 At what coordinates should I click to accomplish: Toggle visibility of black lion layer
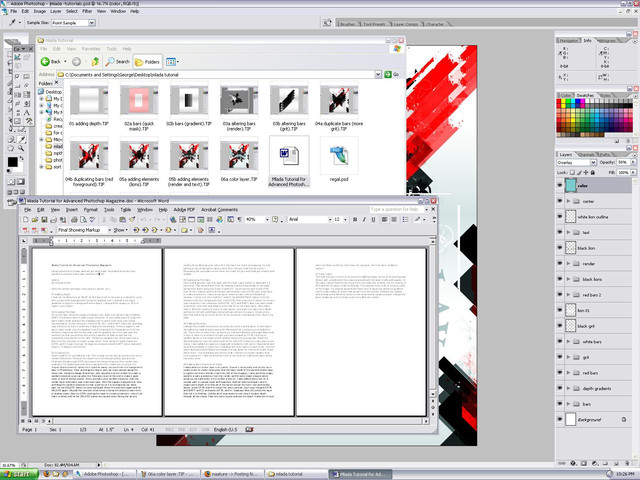[x=560, y=248]
